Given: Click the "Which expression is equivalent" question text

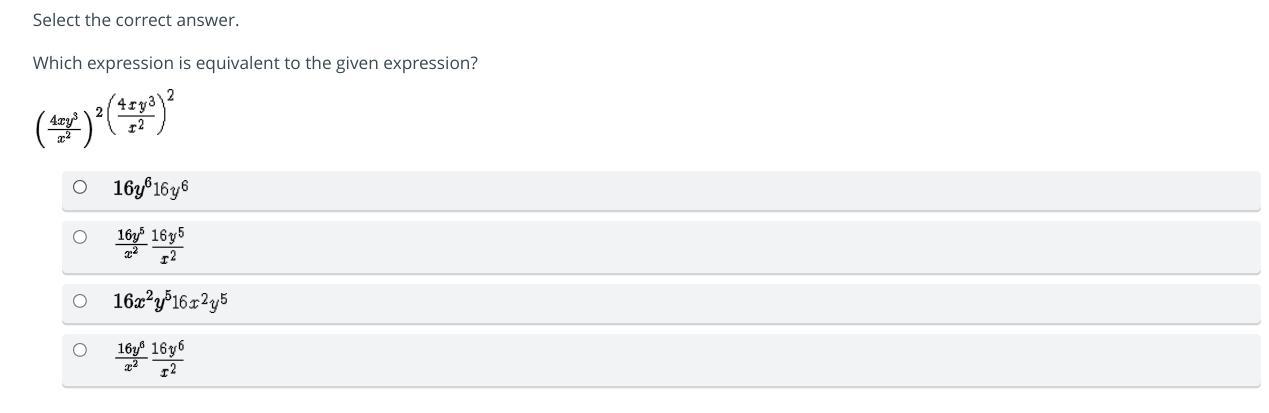Looking at the screenshot, I should coord(255,63).
